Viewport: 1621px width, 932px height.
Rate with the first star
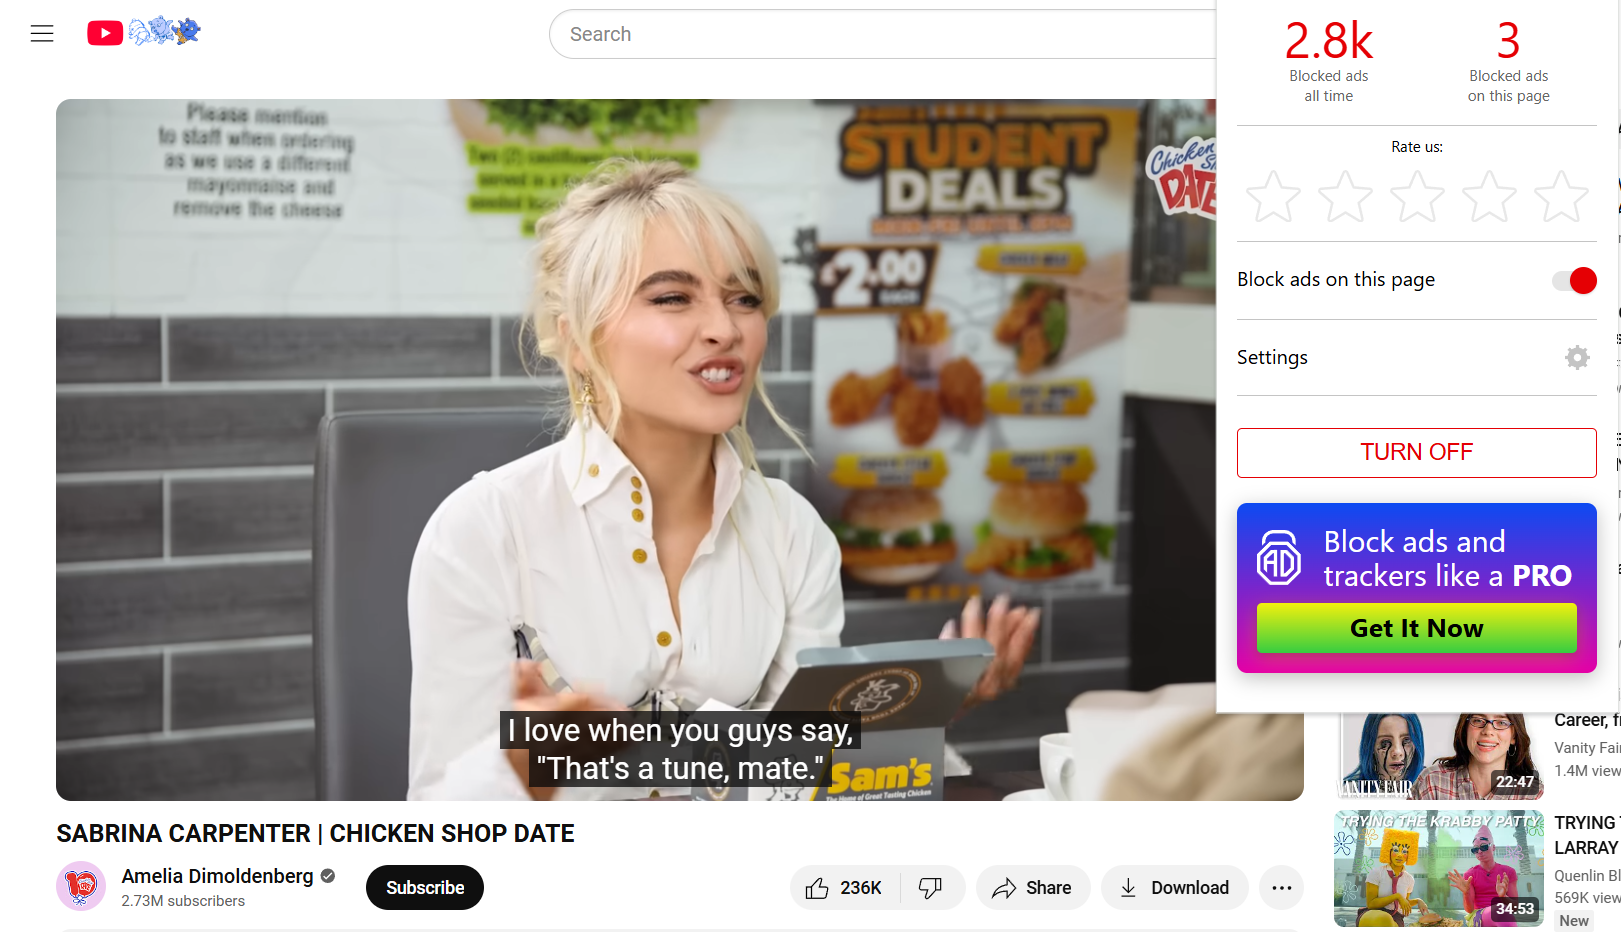[x=1273, y=196]
